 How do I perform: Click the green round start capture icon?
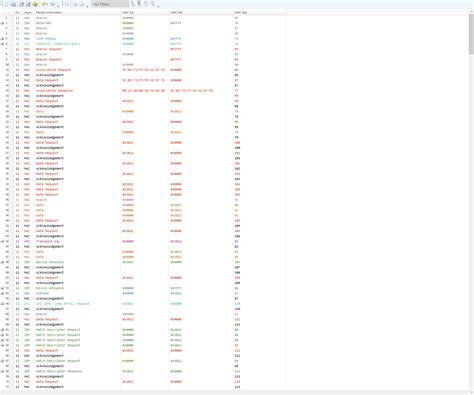click(35, 4)
